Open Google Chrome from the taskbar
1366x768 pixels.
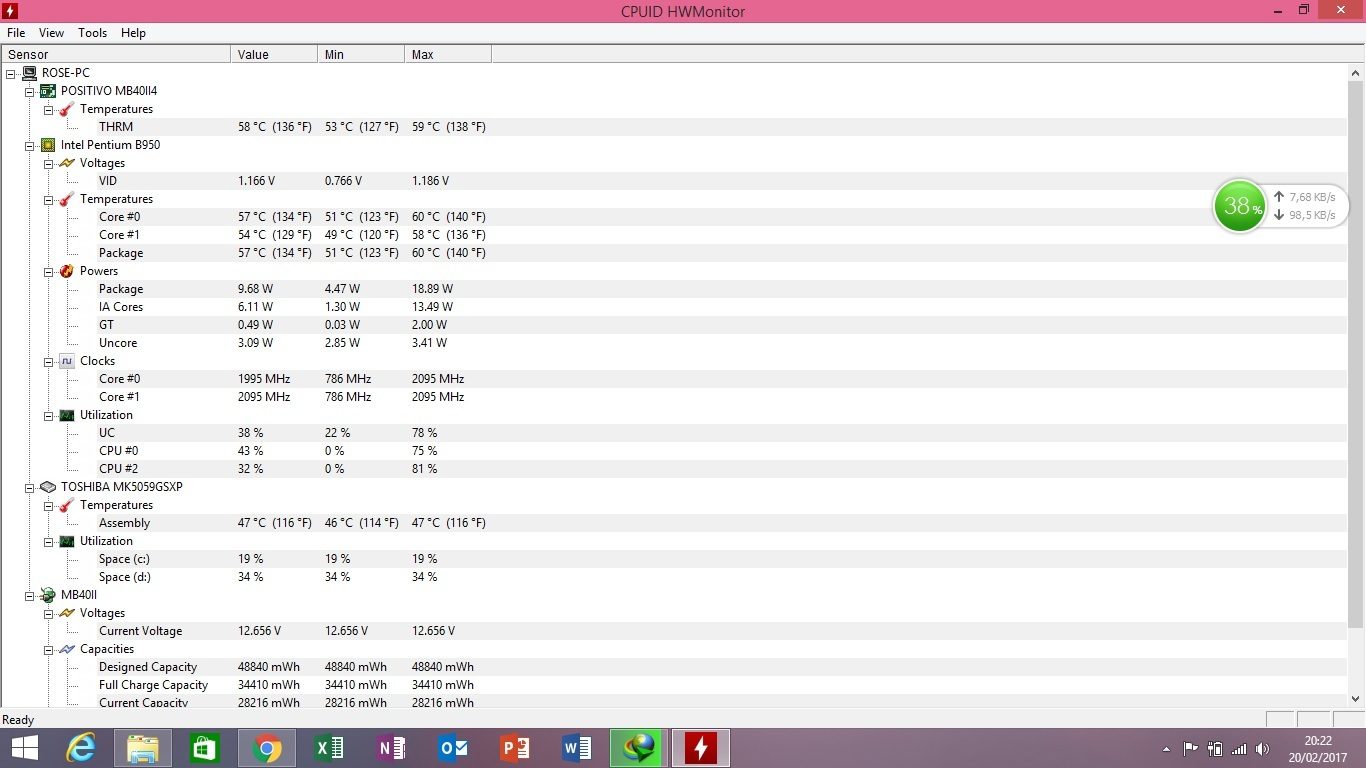click(x=266, y=748)
